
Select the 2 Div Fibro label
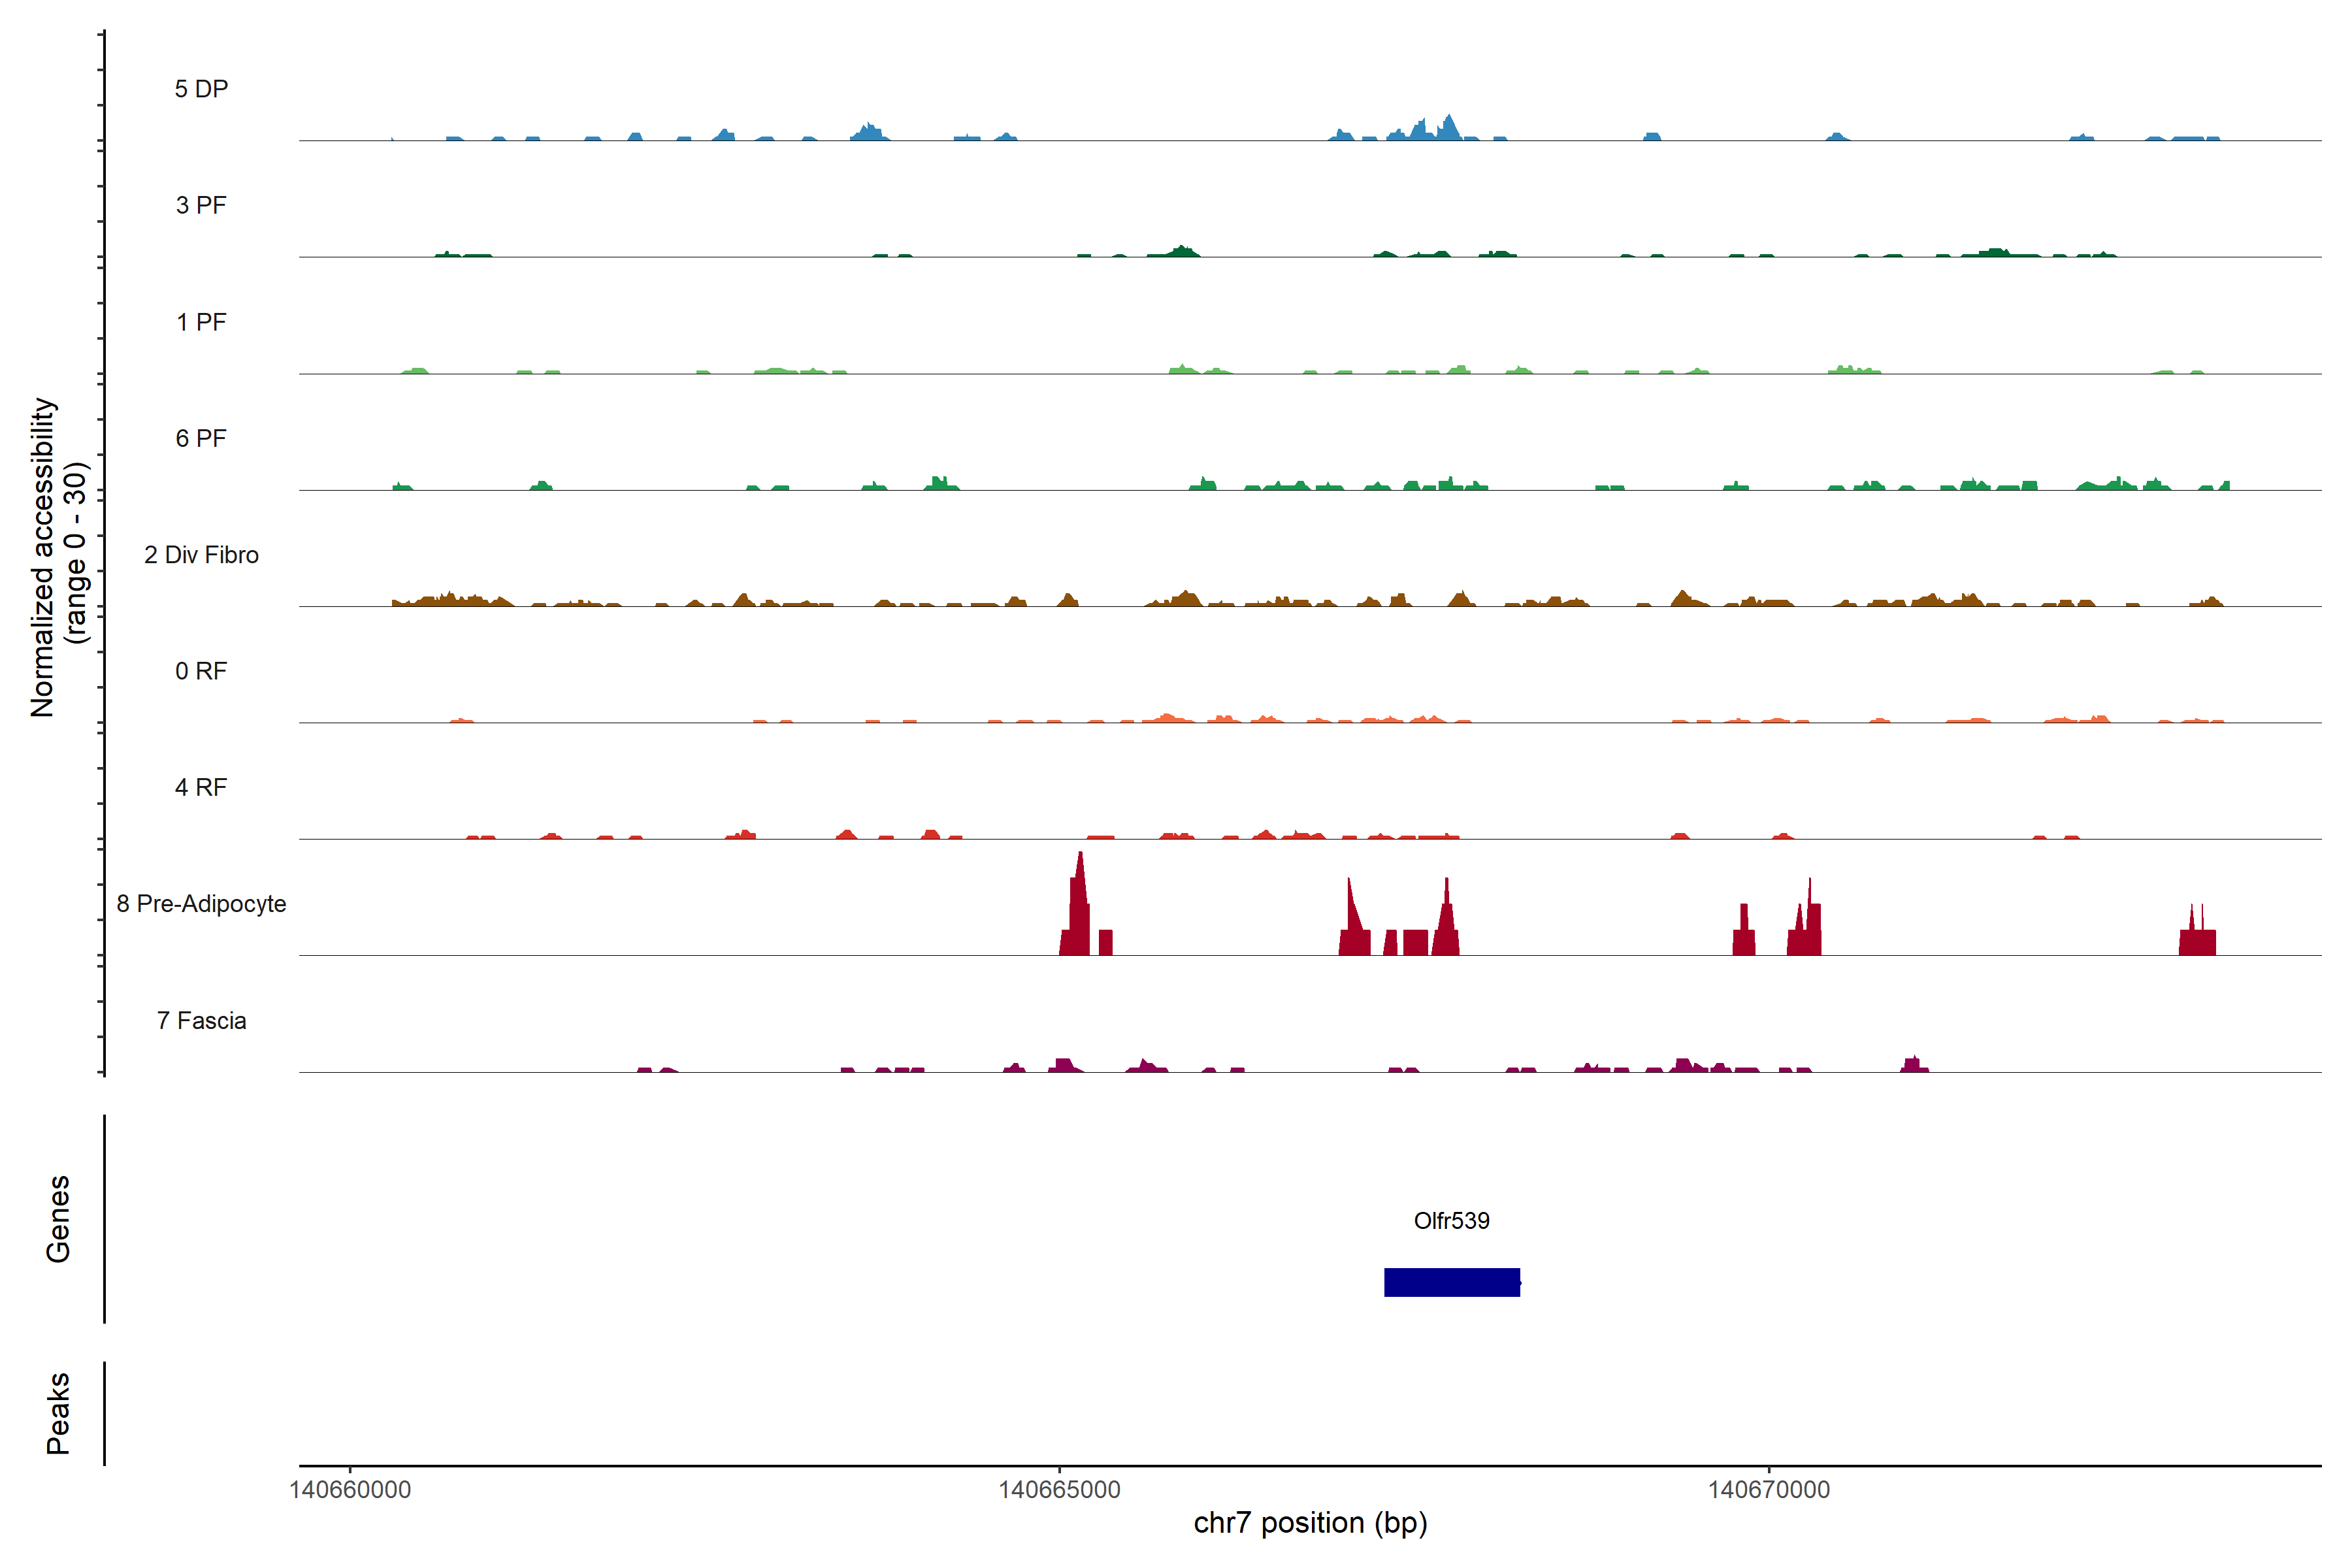[201, 555]
